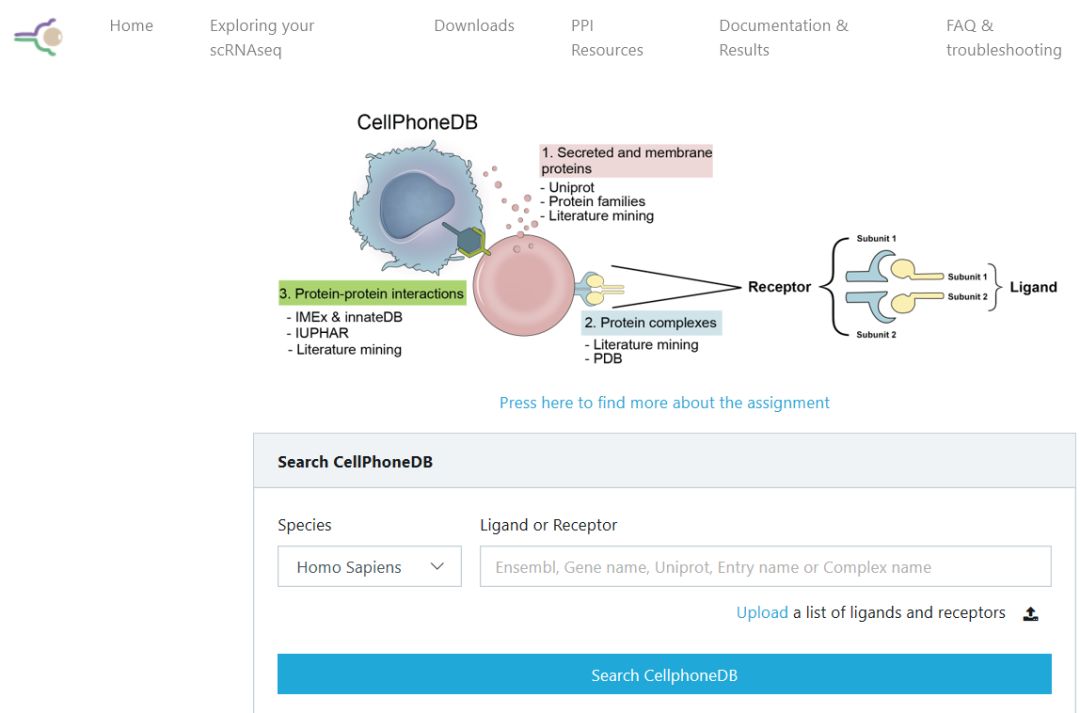1080x713 pixels.
Task: Follow the find more about assignment link
Action: click(x=664, y=402)
